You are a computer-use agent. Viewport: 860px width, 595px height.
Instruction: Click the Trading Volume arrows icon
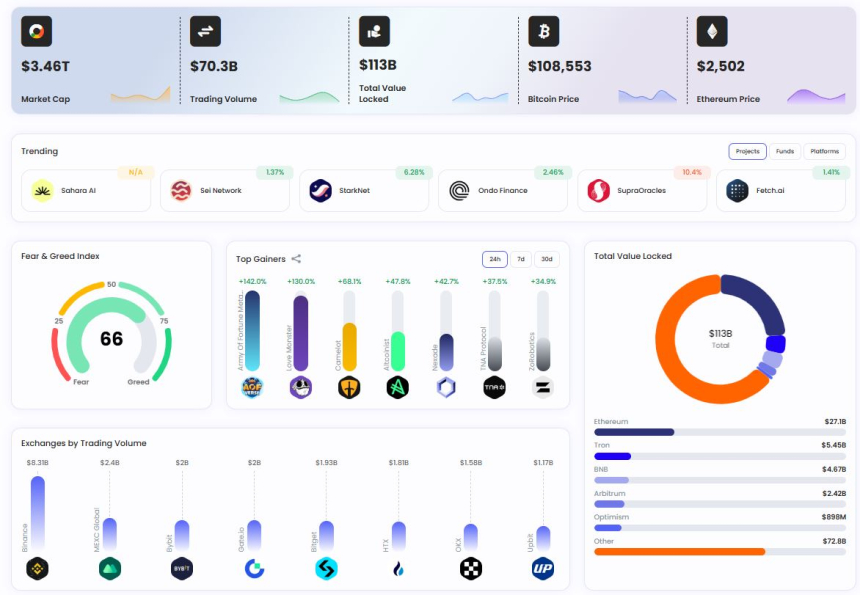[205, 32]
